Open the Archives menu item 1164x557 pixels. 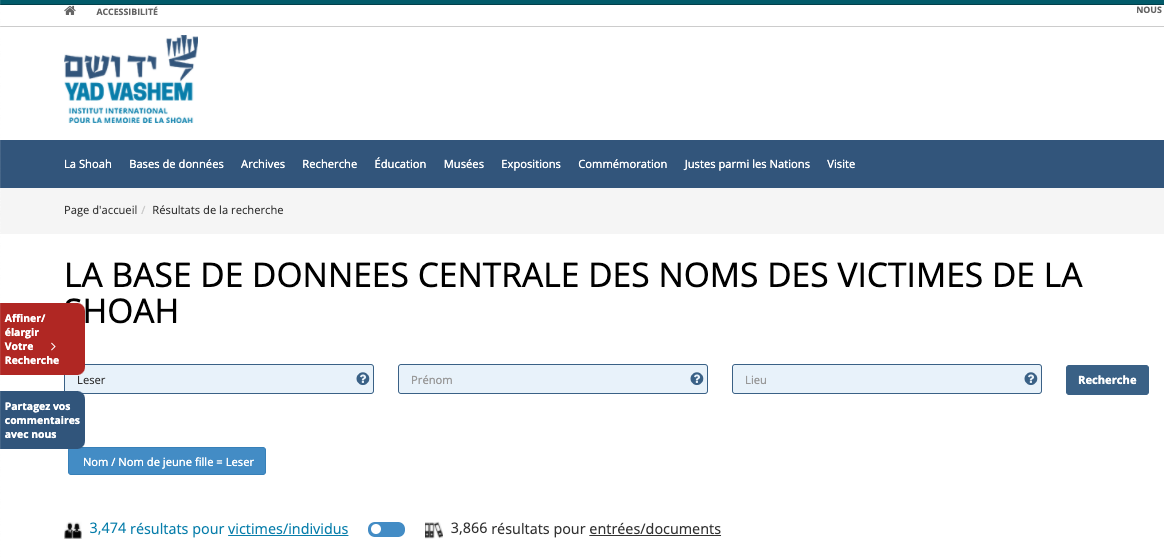(263, 164)
